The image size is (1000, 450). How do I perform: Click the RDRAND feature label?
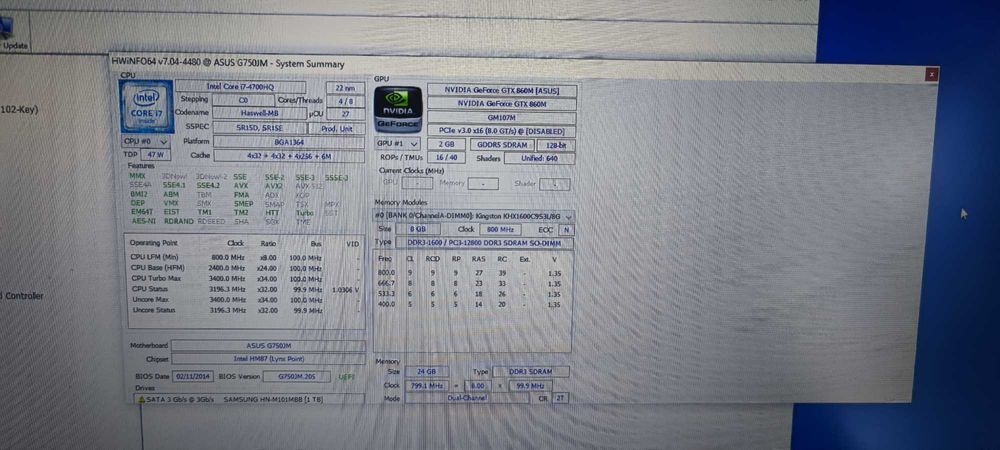coord(177,221)
